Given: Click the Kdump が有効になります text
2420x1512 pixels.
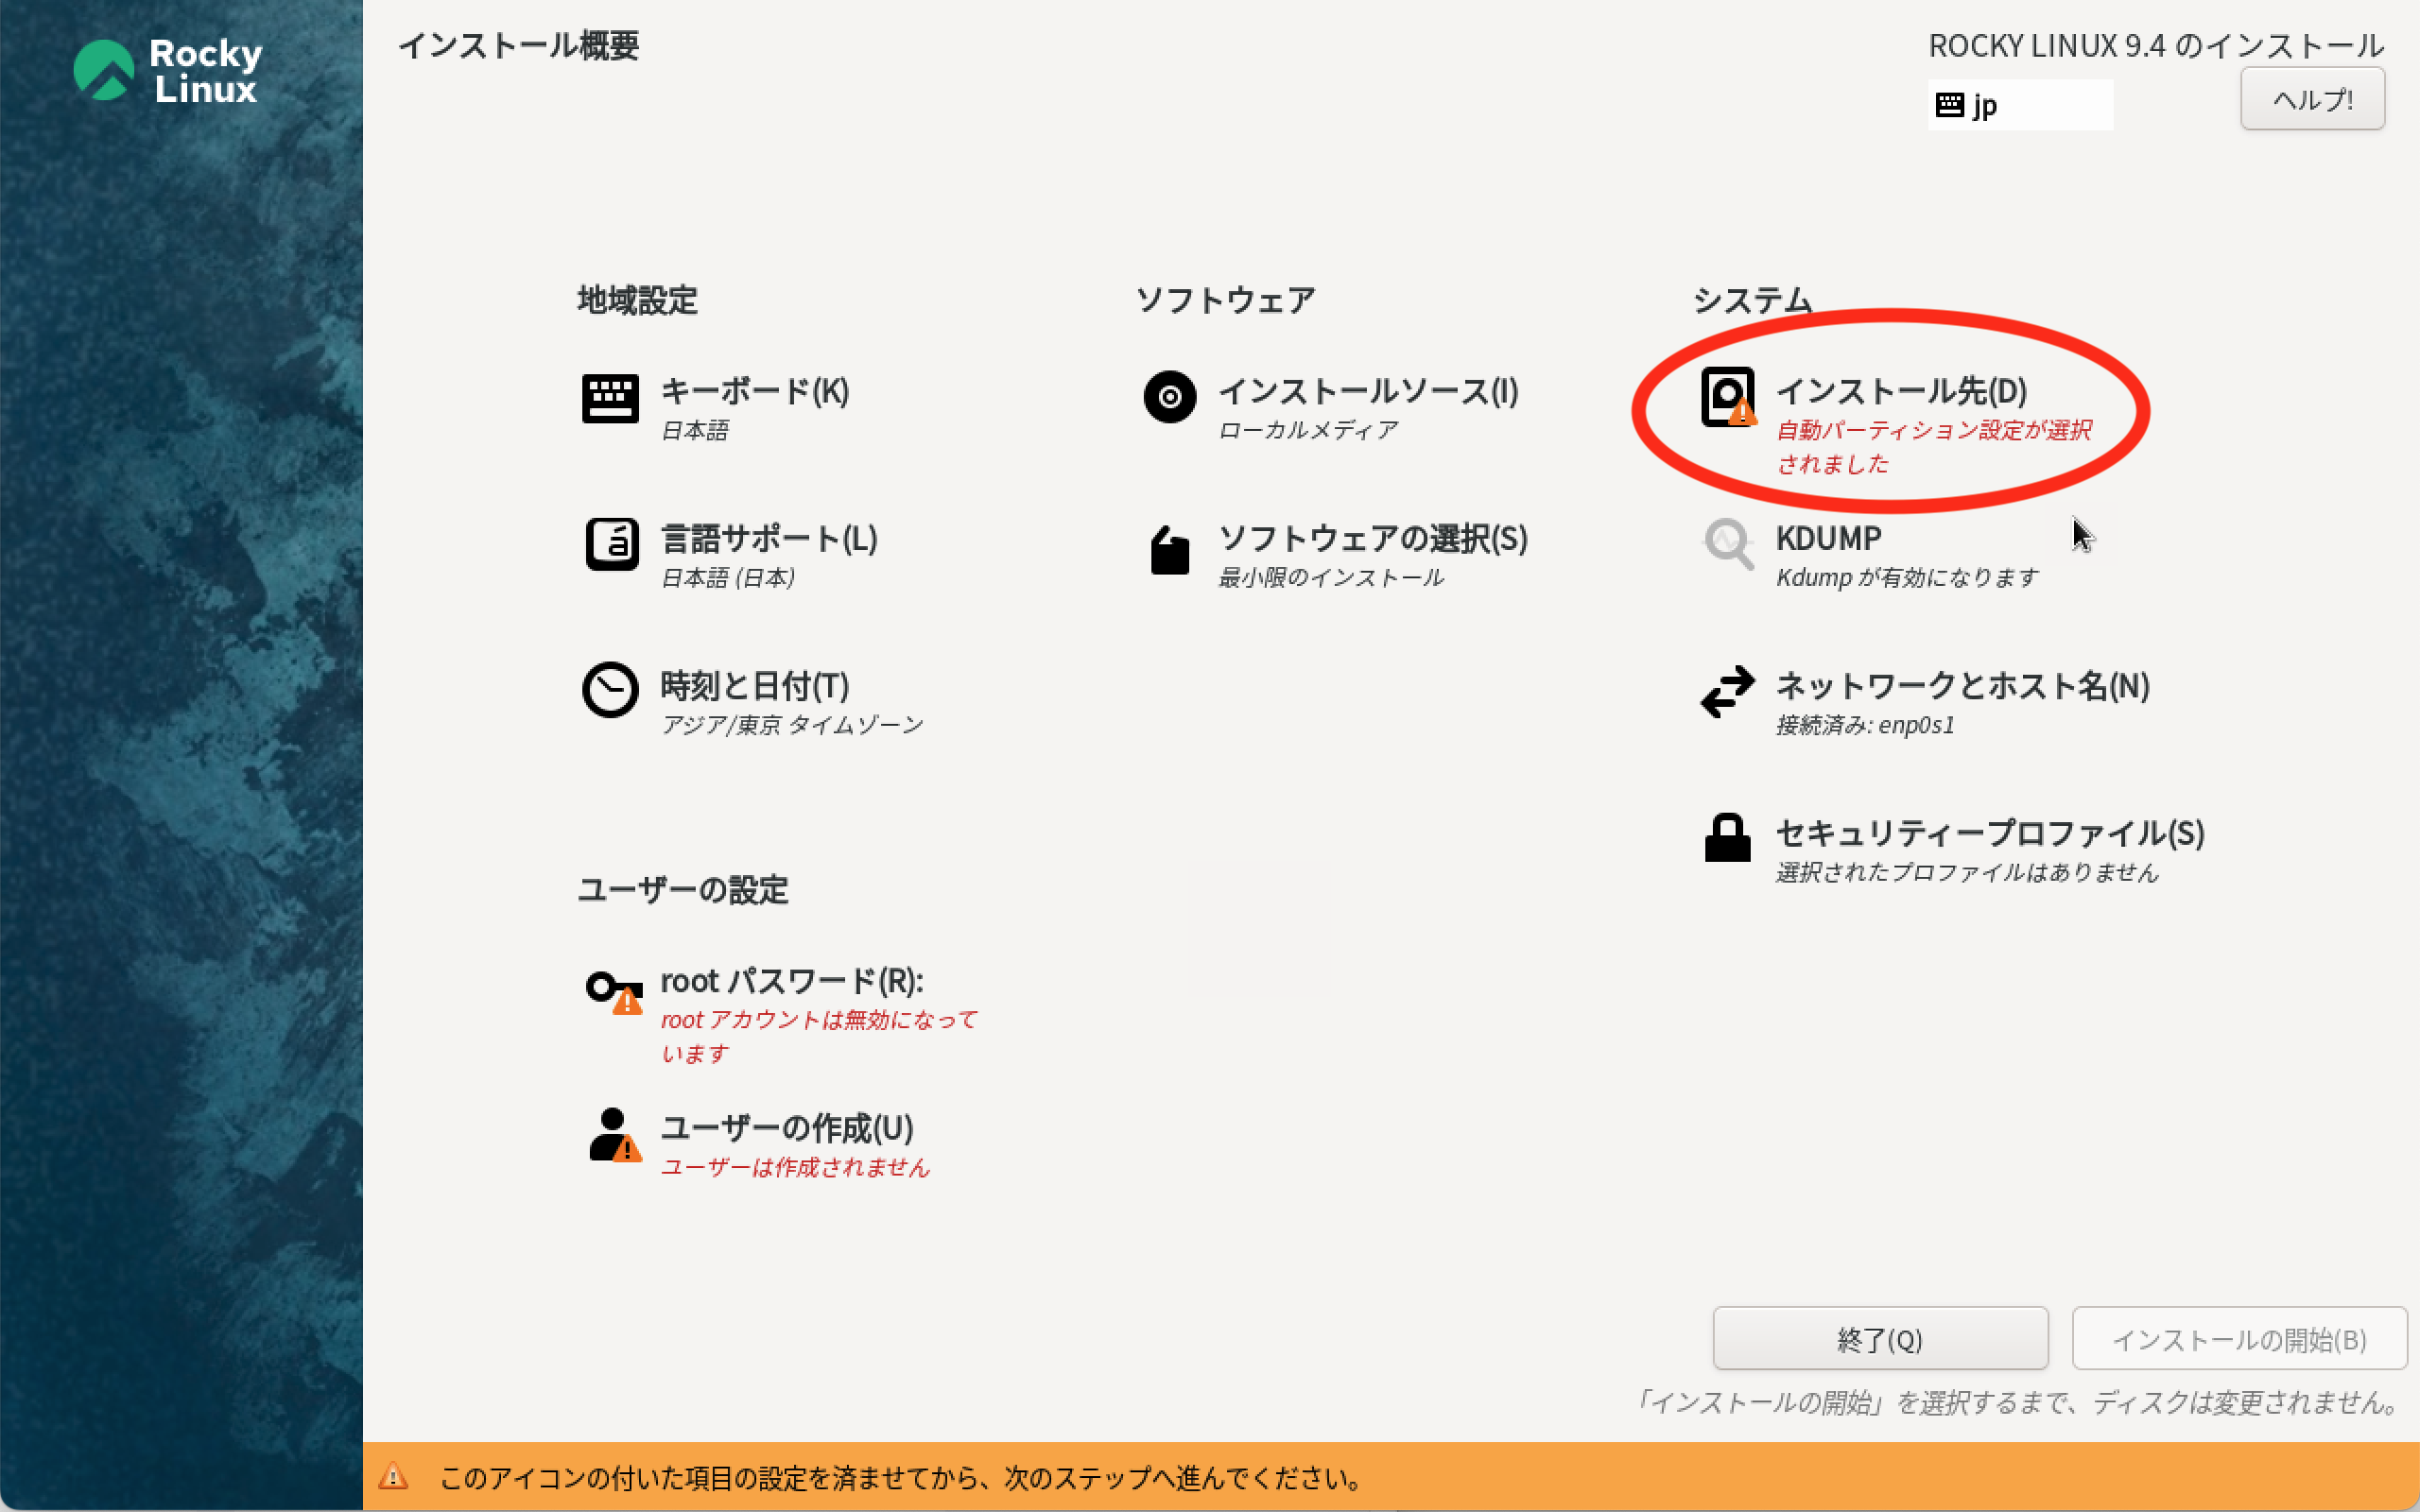Looking at the screenshot, I should (x=1907, y=577).
